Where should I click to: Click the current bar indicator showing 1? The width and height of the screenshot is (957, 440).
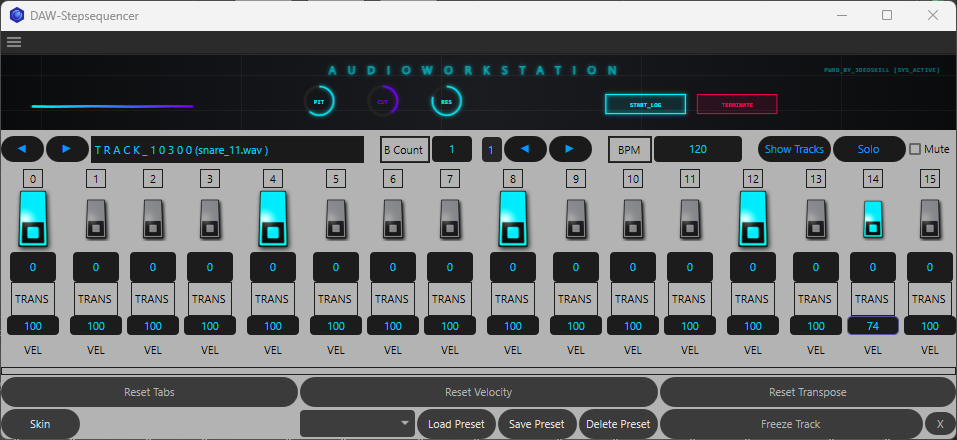click(492, 149)
